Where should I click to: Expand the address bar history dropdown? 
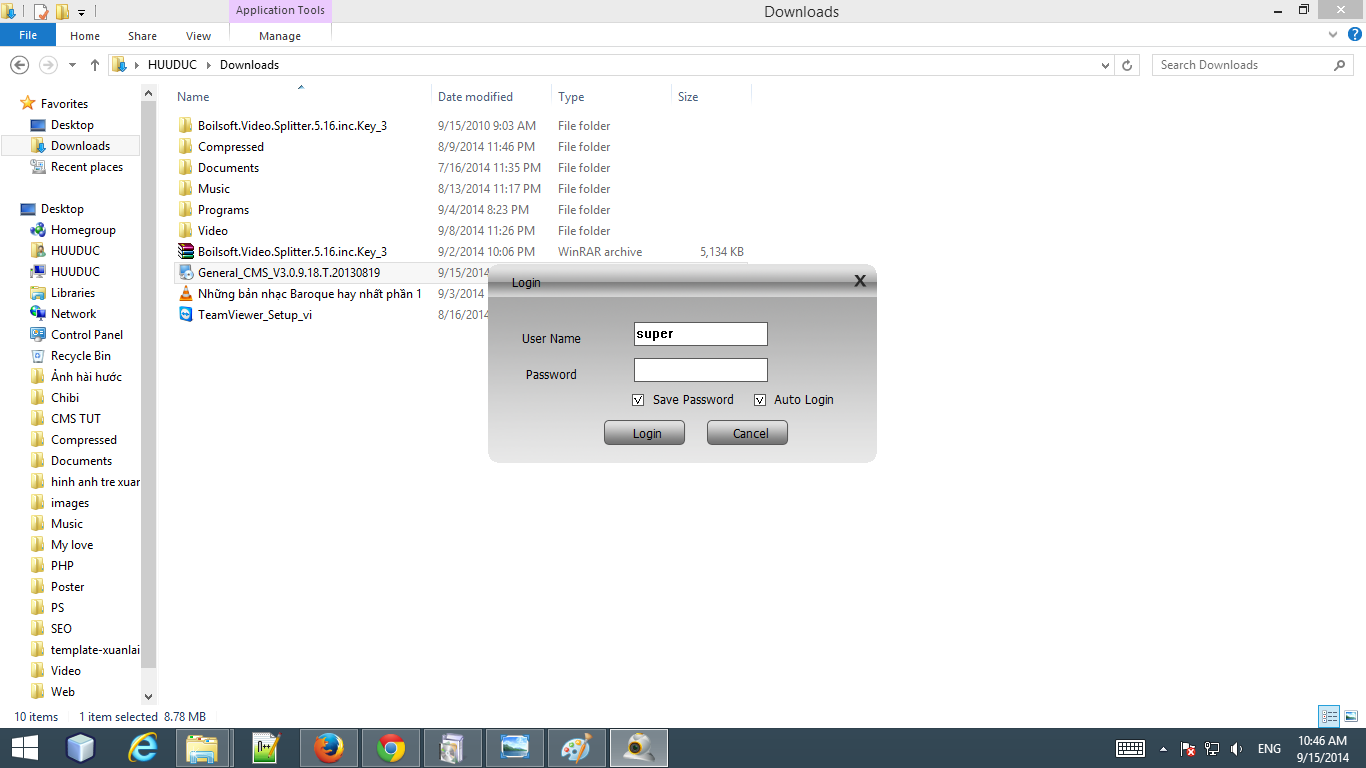(x=1105, y=65)
